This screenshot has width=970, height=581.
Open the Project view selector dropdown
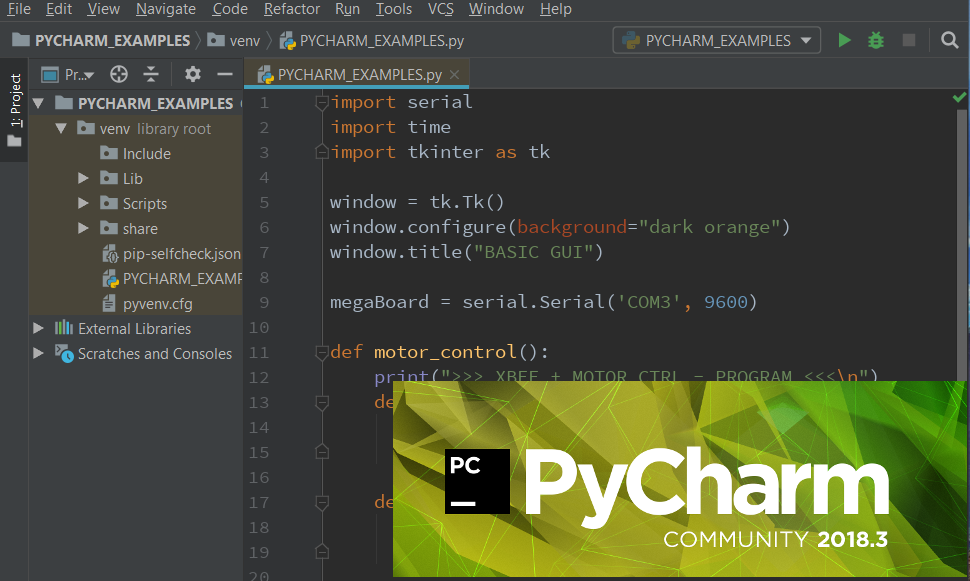coord(68,75)
